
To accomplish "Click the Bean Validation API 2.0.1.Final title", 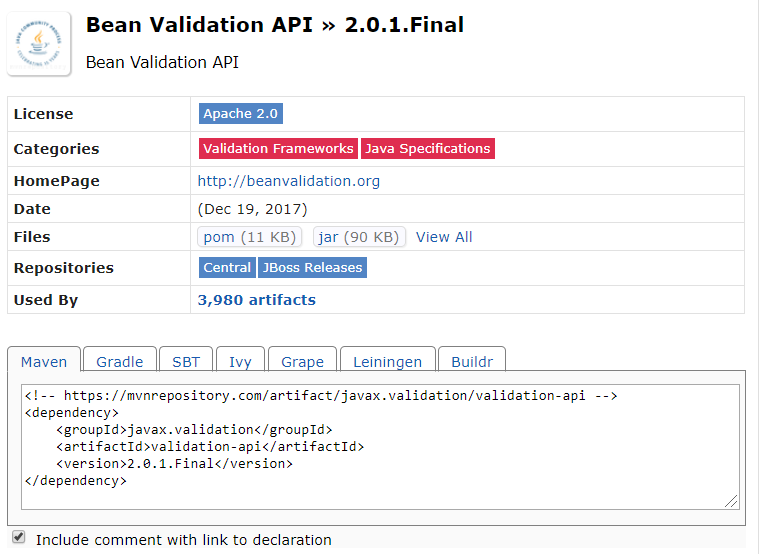I will coord(275,25).
